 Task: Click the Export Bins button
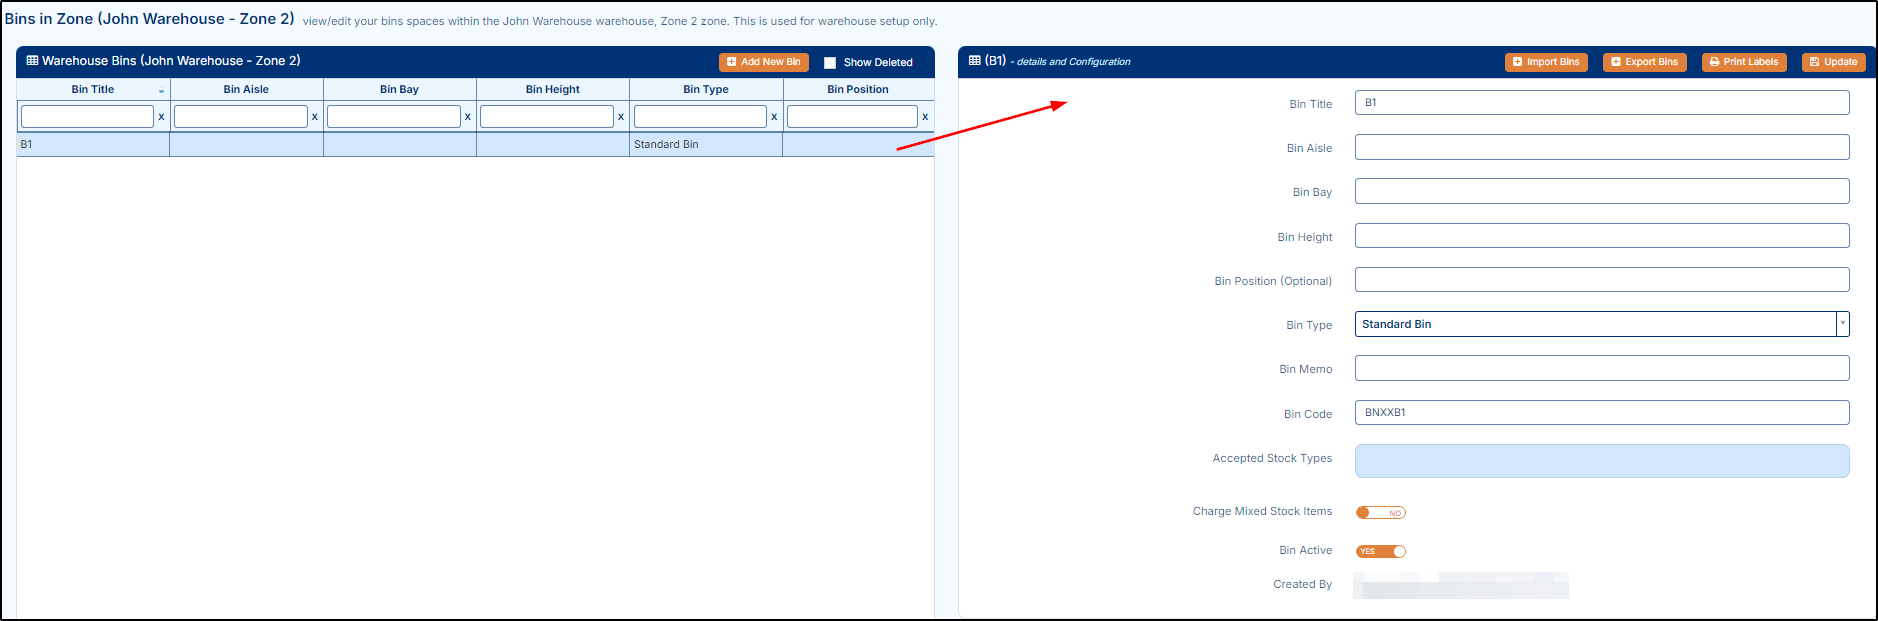[x=1644, y=62]
